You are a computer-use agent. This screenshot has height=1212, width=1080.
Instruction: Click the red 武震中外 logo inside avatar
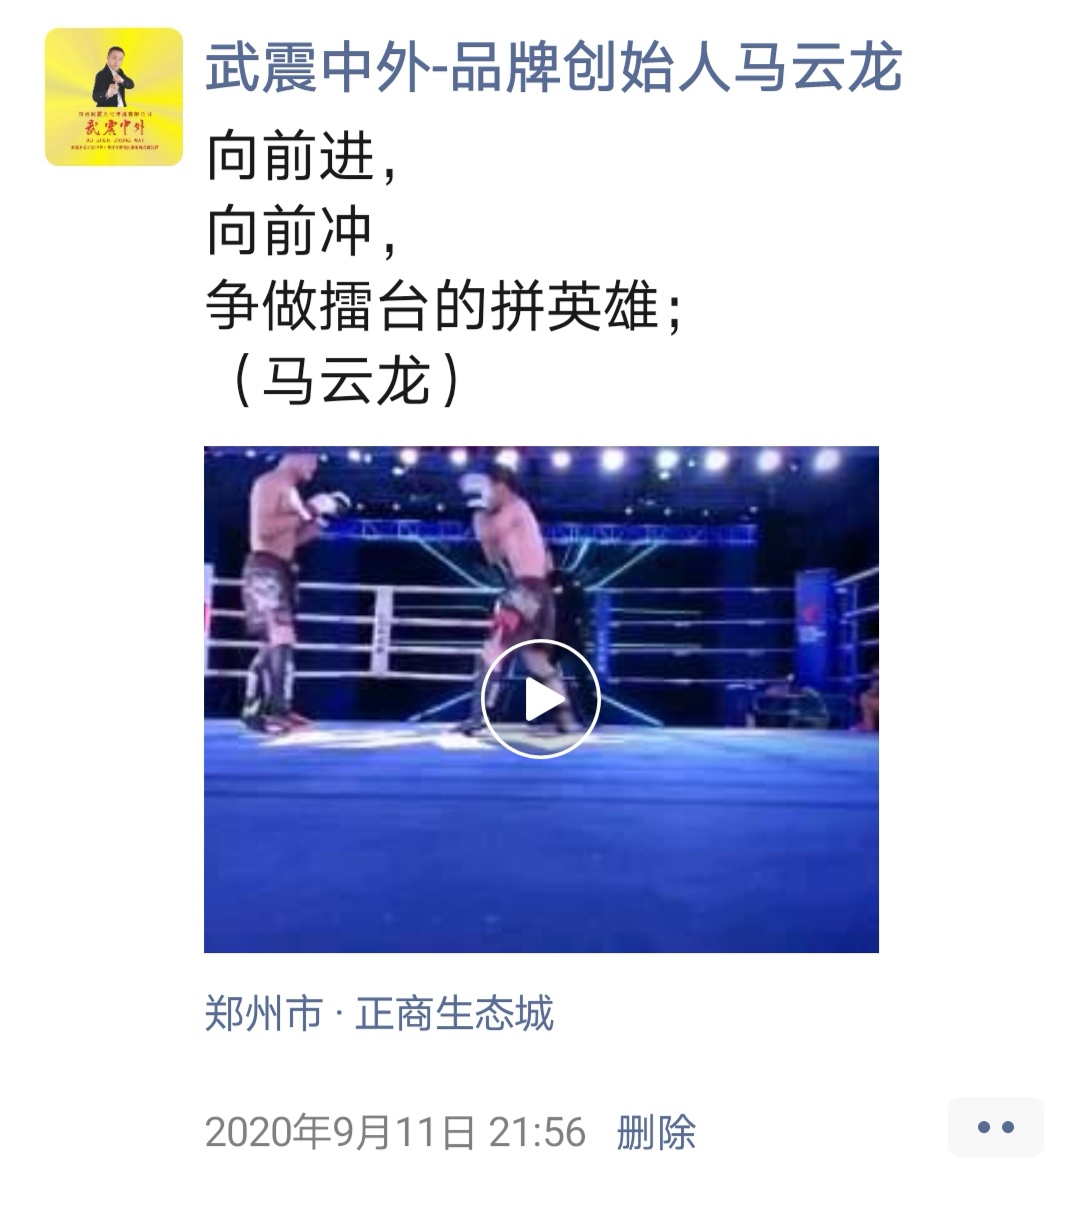[114, 128]
